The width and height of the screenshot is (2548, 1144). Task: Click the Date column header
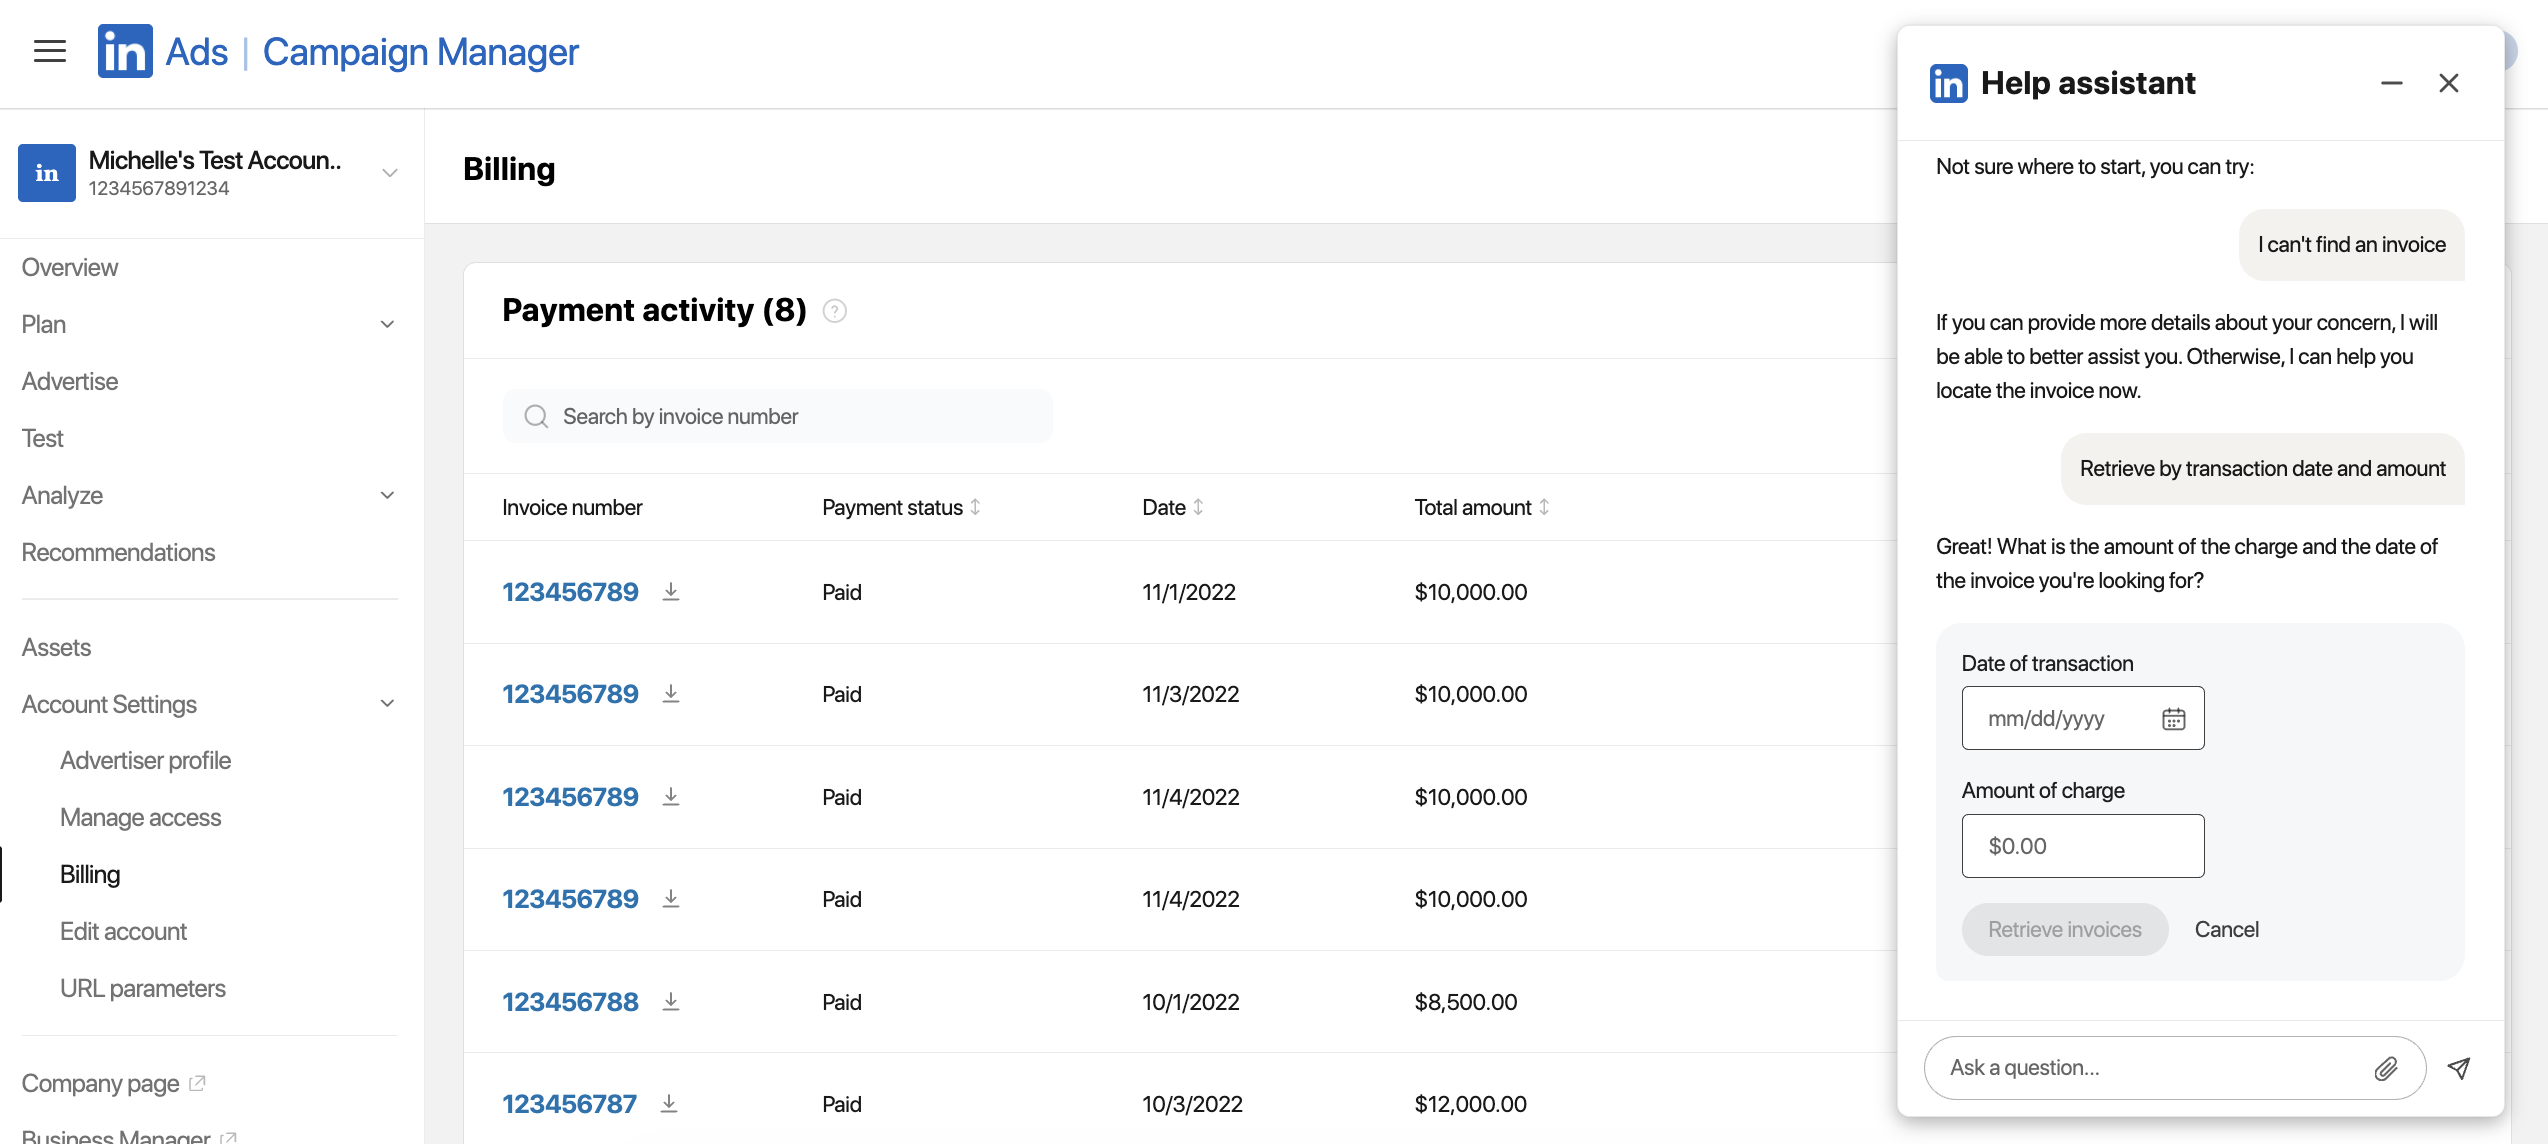[x=1164, y=508]
